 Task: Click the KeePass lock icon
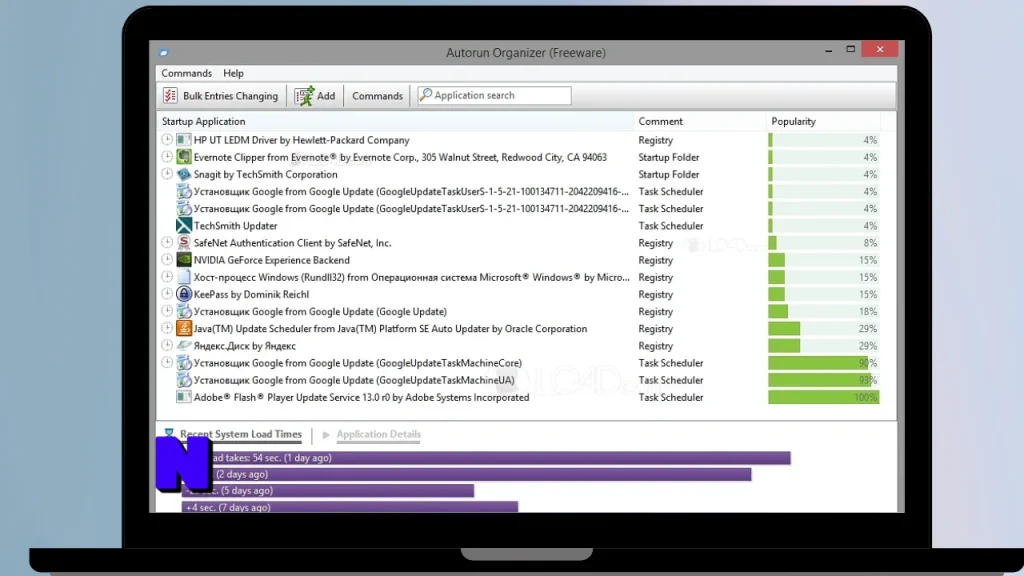click(184, 294)
